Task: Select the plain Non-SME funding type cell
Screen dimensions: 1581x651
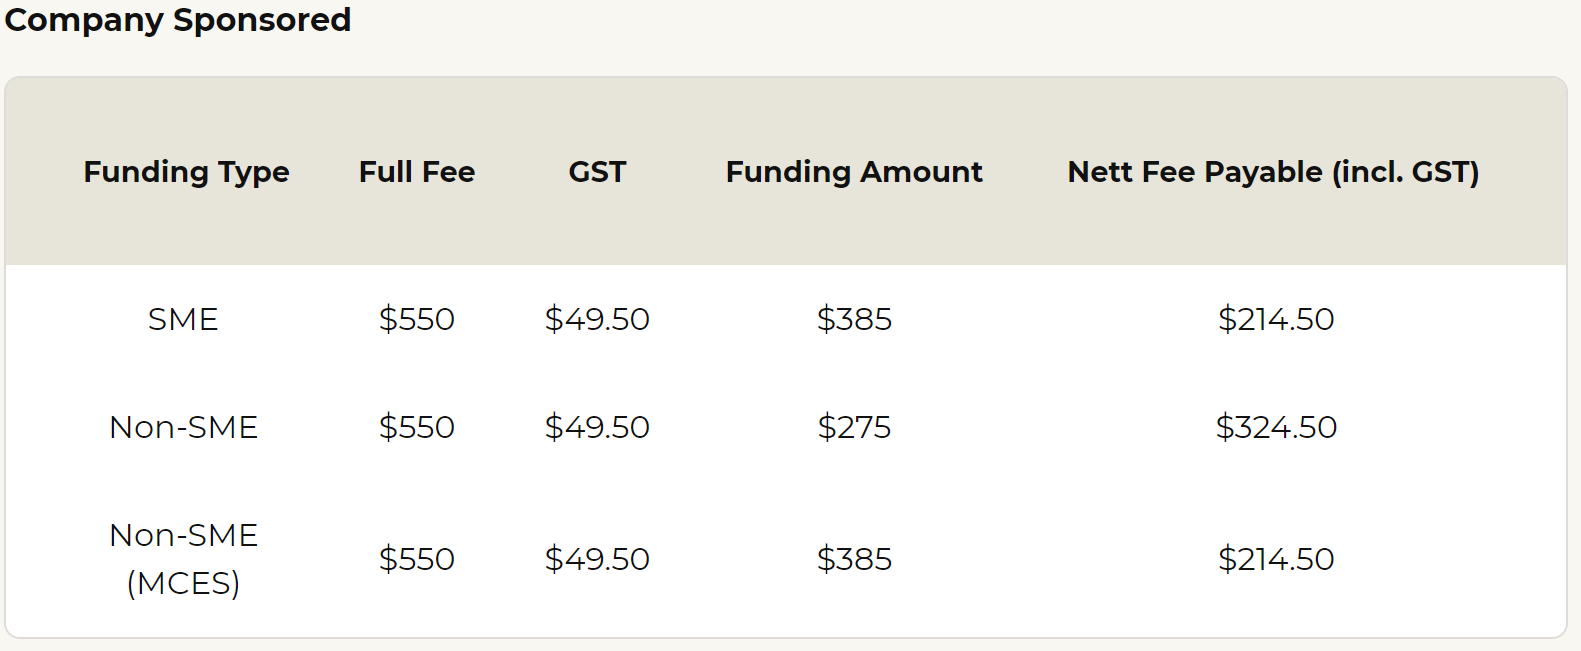Action: coord(183,427)
